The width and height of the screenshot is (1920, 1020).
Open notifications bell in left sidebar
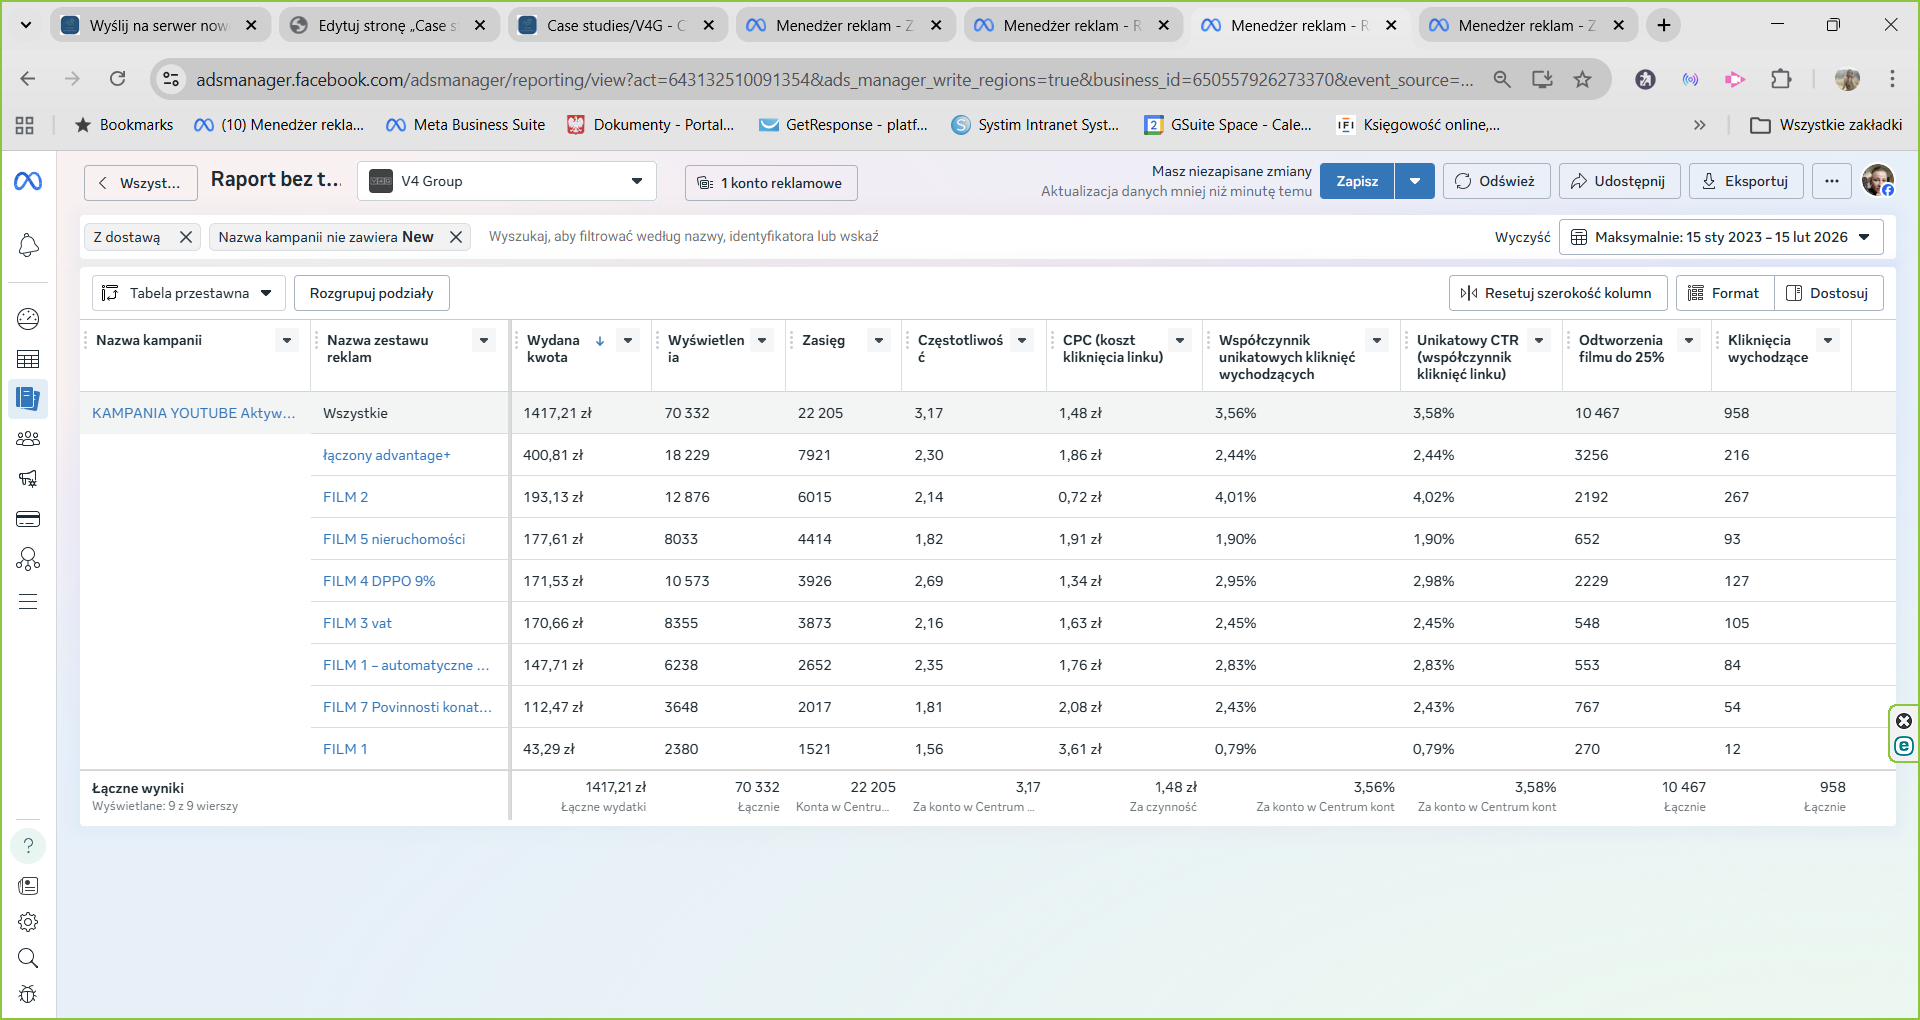point(28,245)
